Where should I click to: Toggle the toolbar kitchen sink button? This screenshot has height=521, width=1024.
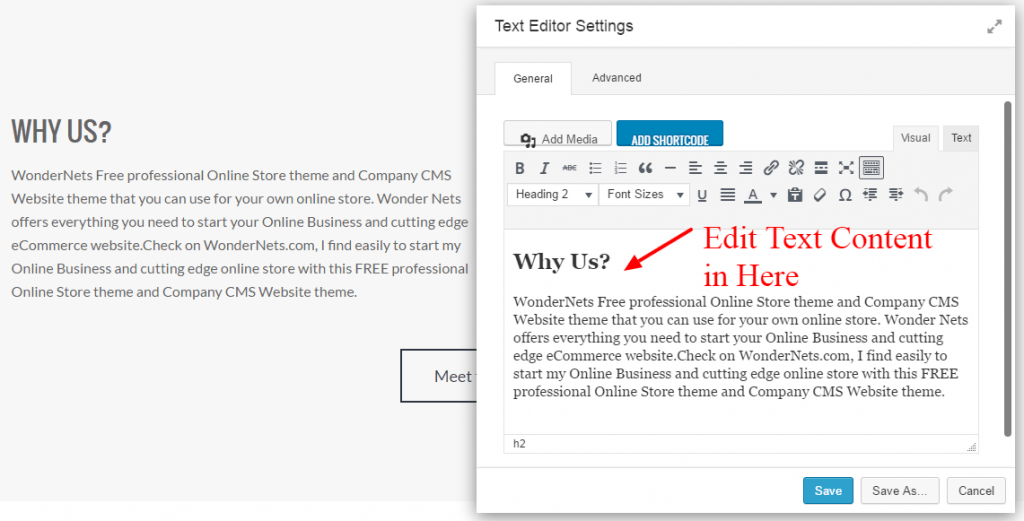[x=871, y=168]
